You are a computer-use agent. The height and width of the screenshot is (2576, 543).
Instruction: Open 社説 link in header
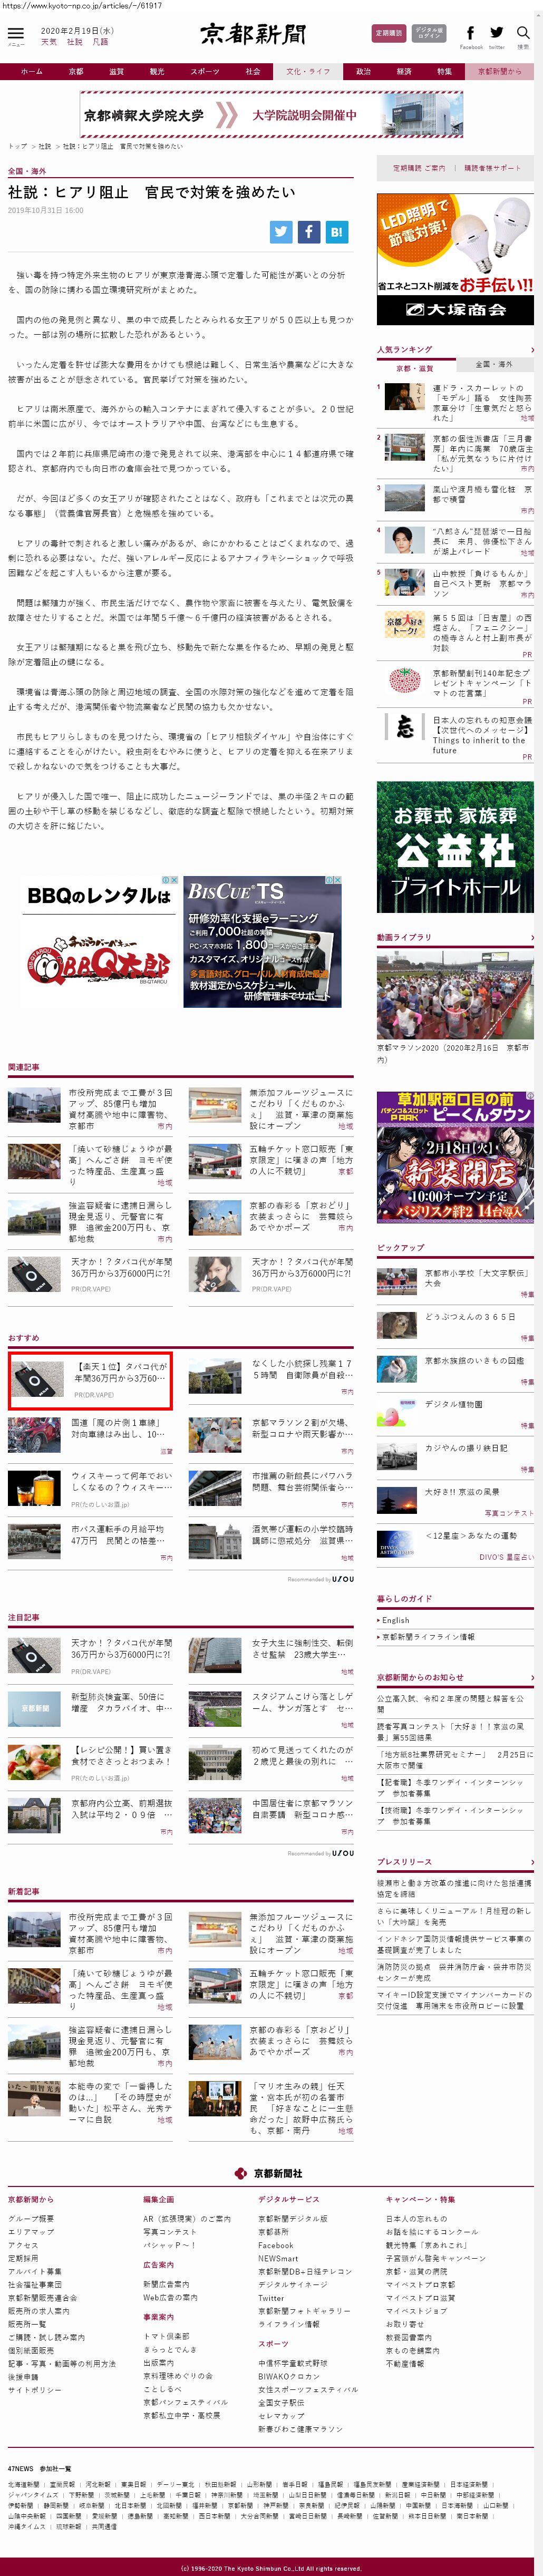pyautogui.click(x=75, y=42)
